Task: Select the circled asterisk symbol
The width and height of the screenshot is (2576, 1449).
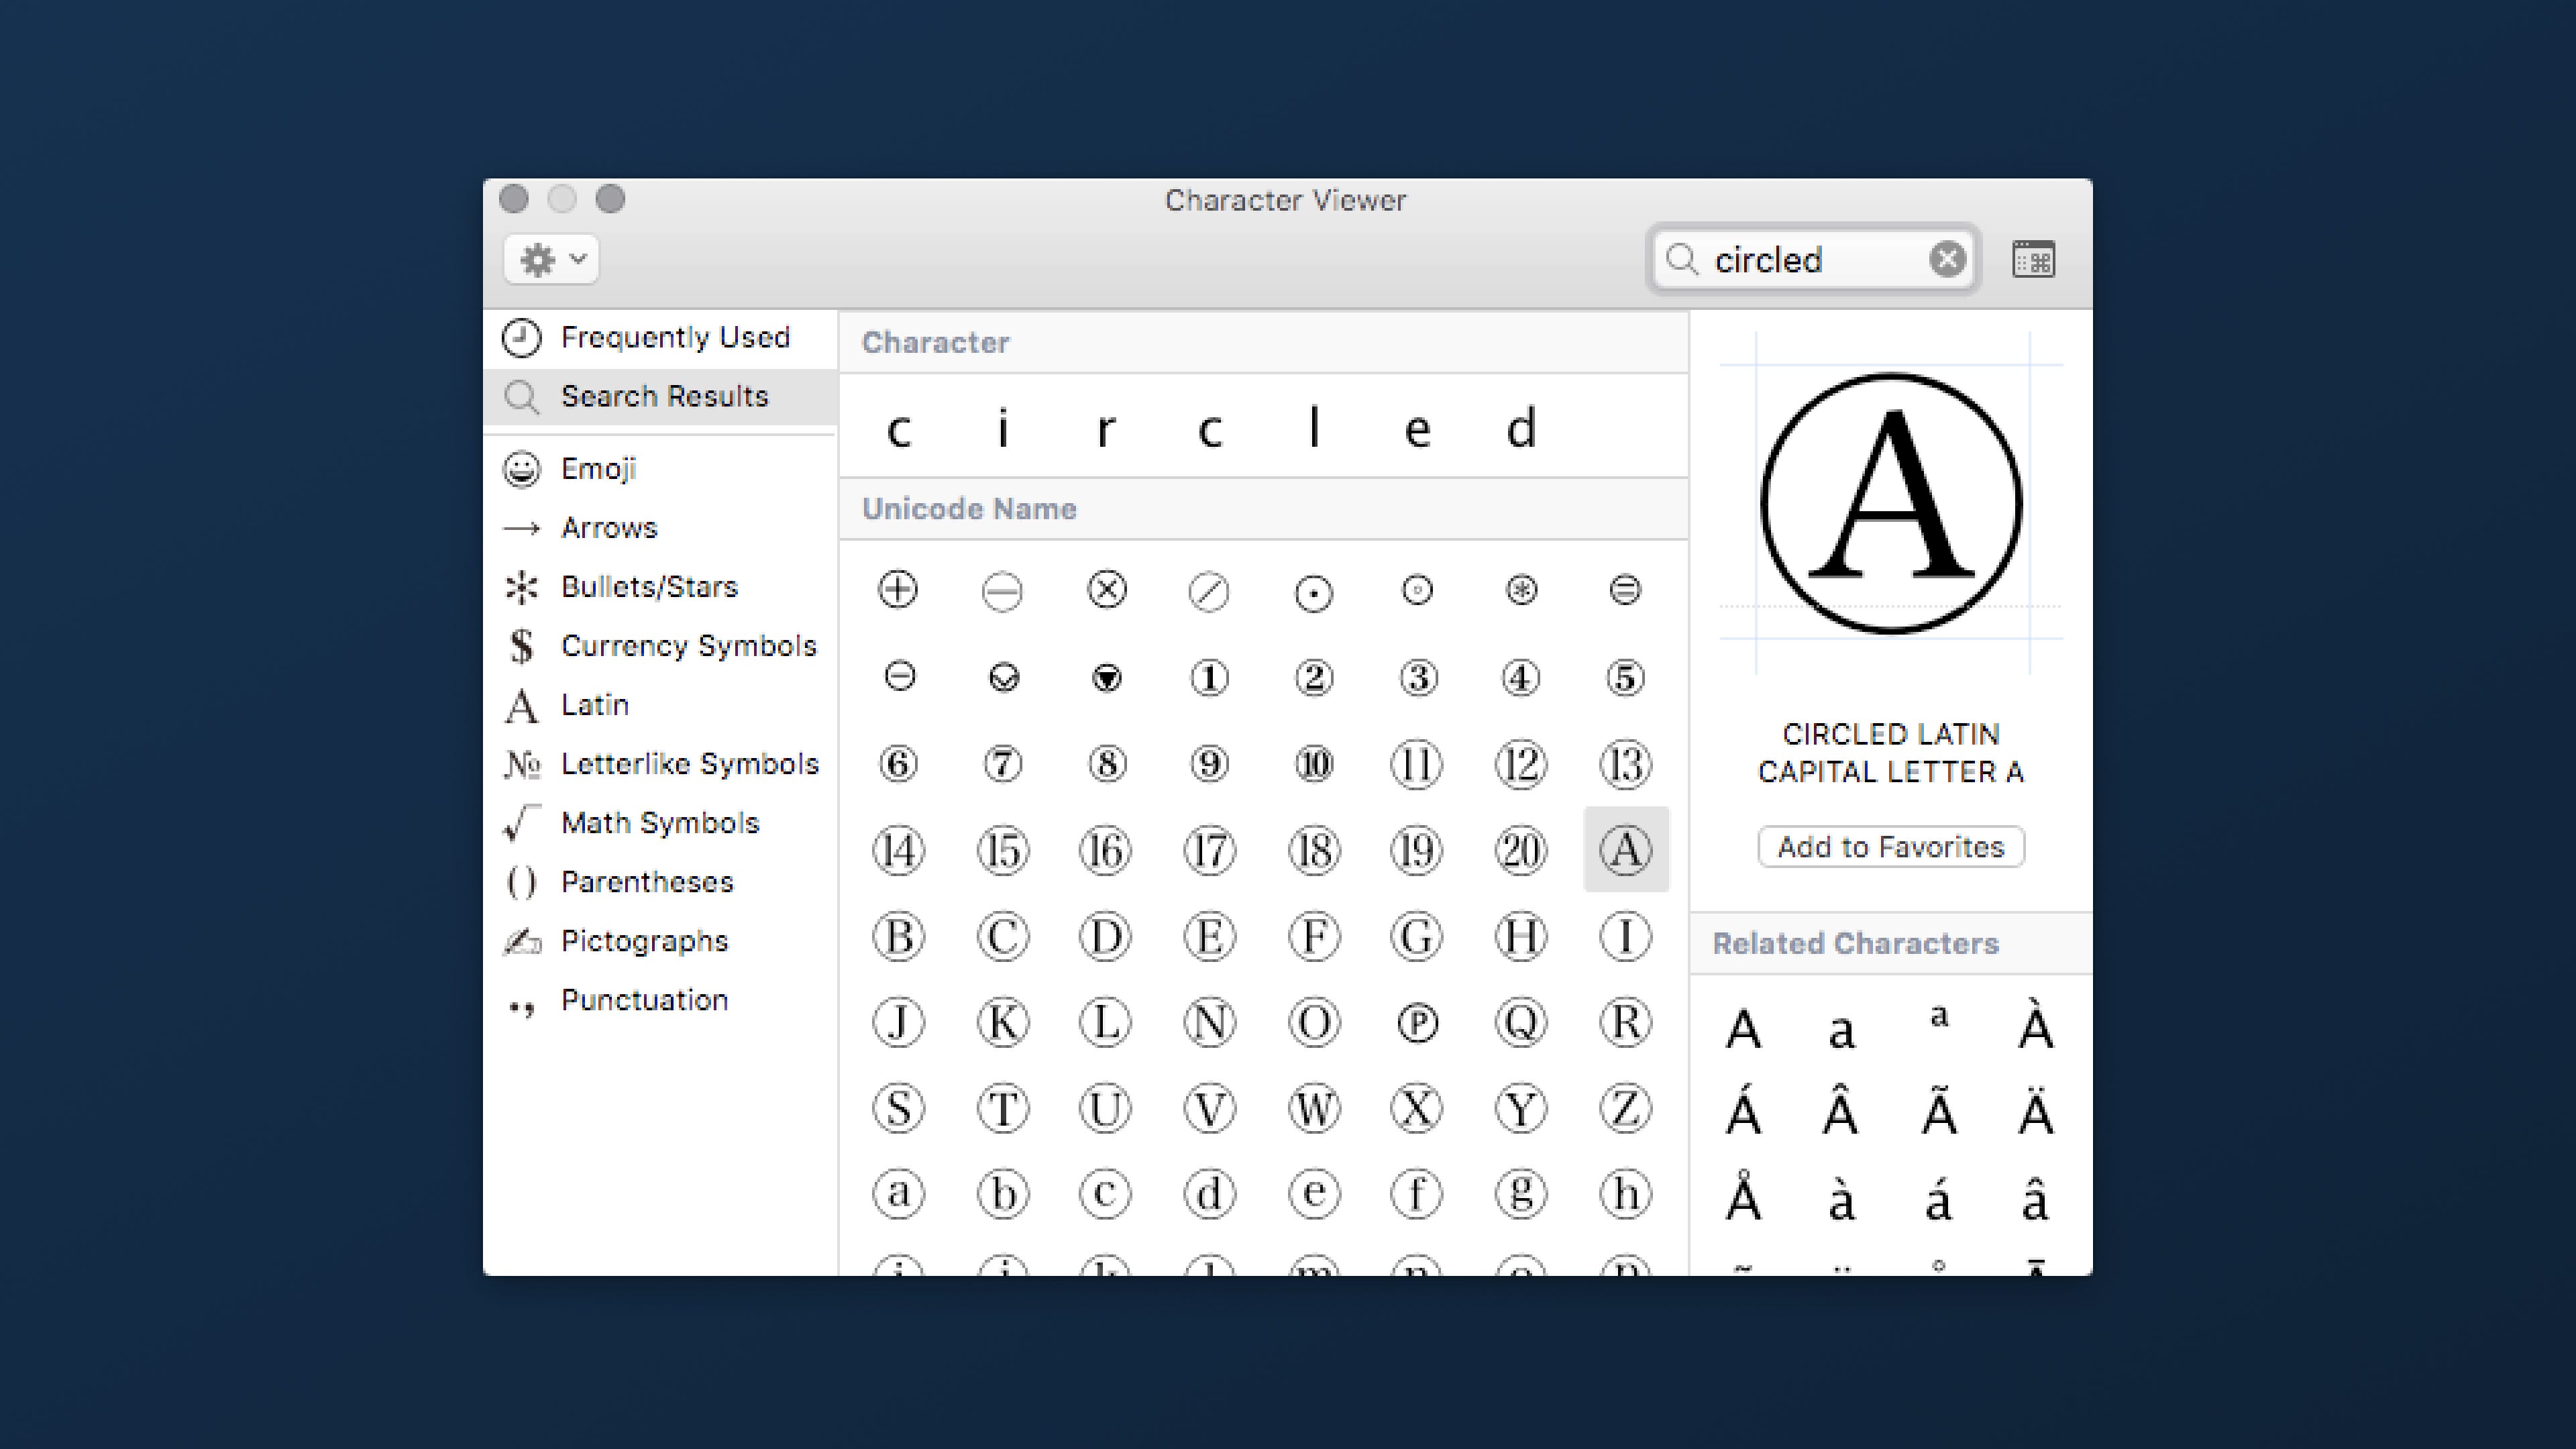Action: click(x=1521, y=590)
